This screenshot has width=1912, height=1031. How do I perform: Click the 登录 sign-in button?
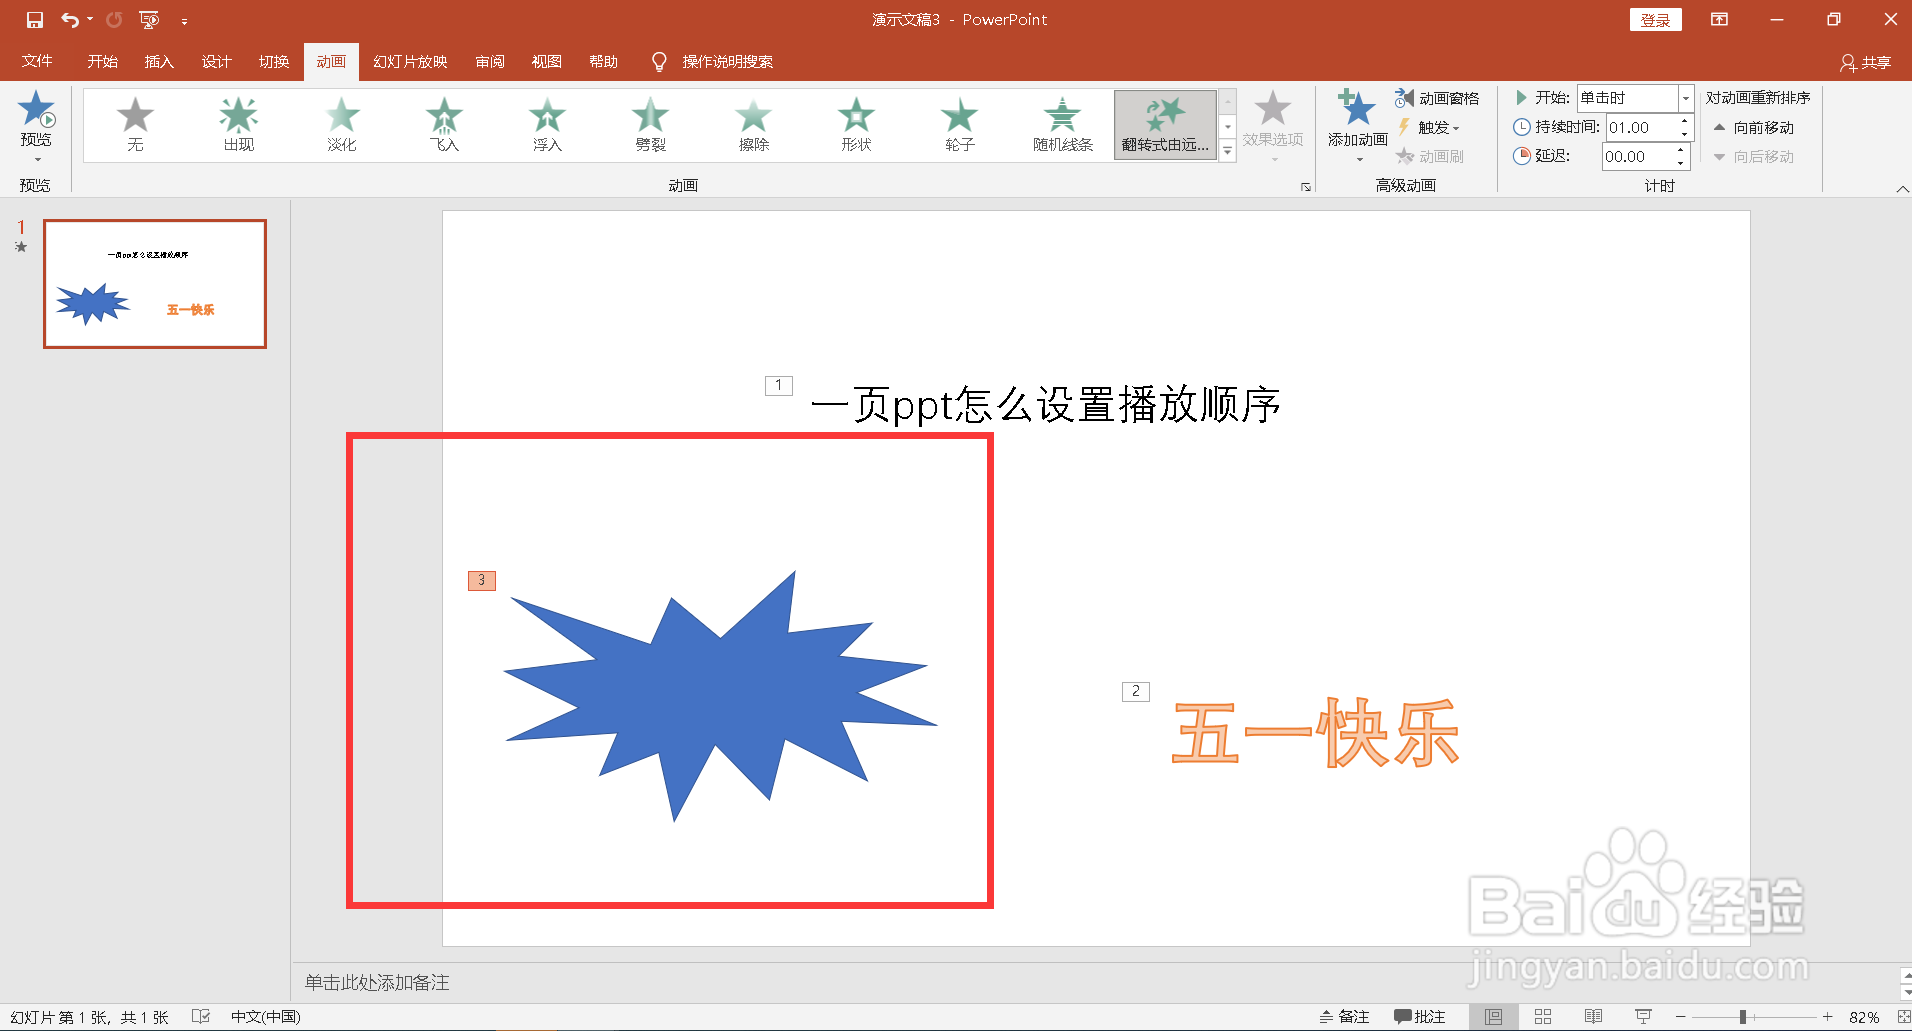(x=1655, y=20)
